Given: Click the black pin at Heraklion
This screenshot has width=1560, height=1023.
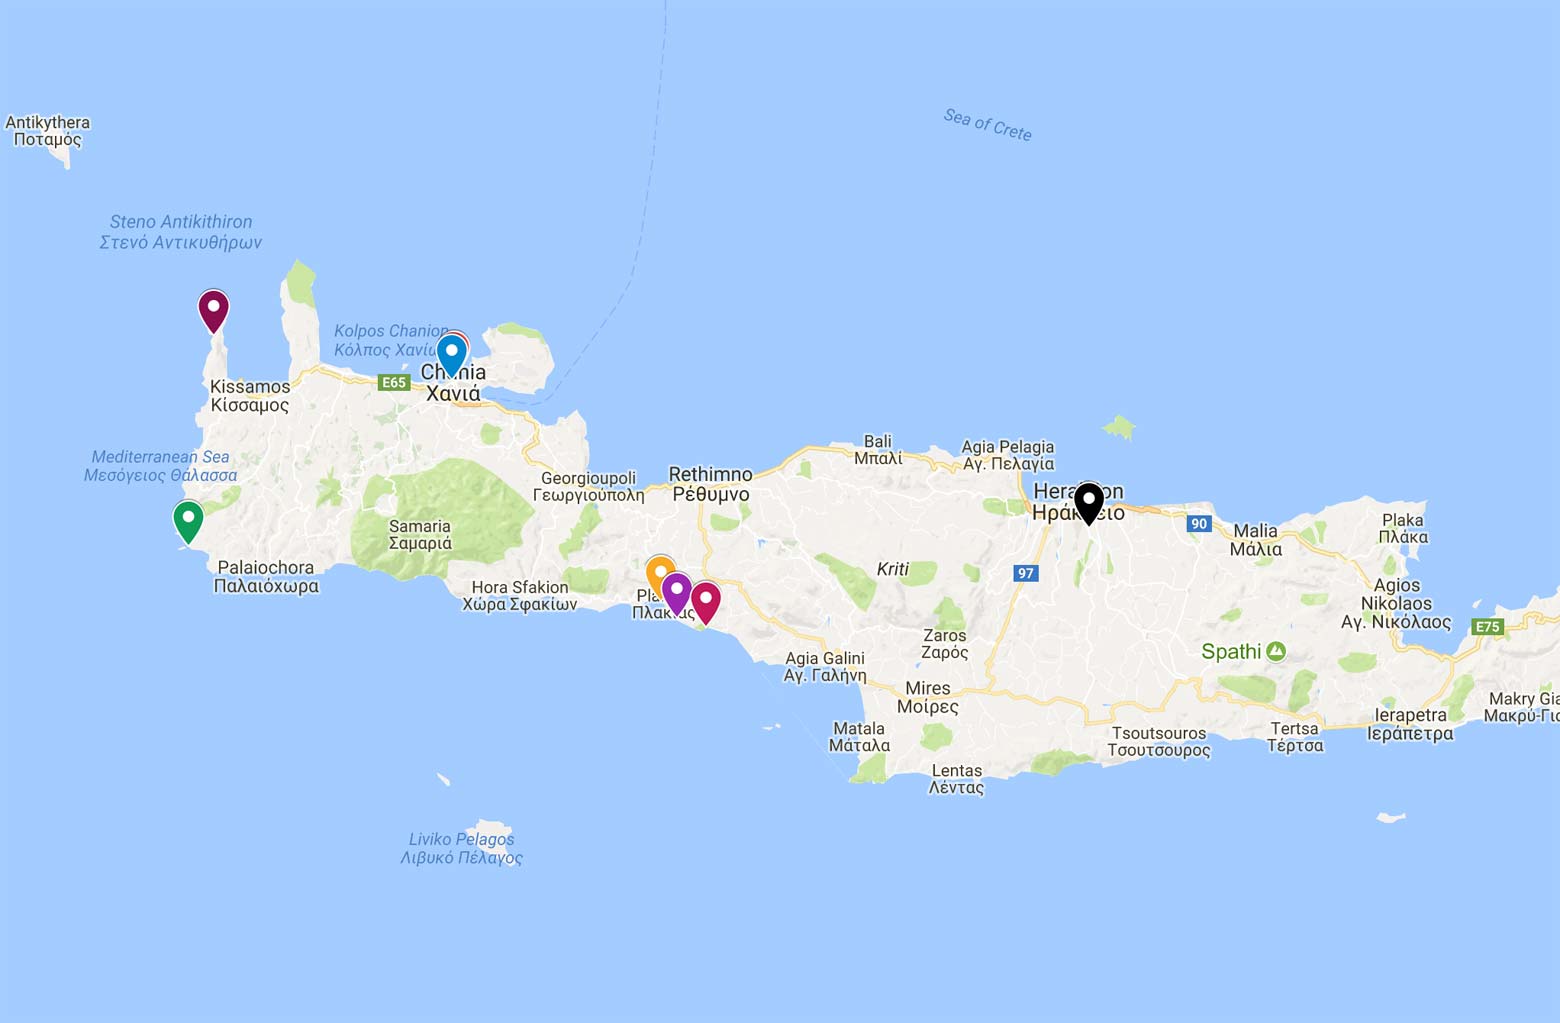Looking at the screenshot, I should point(1089,502).
